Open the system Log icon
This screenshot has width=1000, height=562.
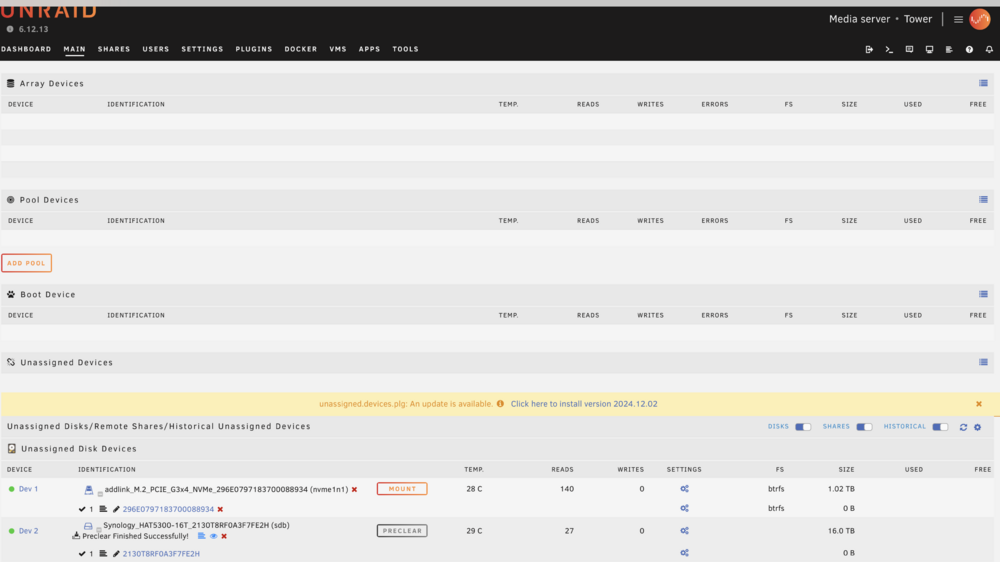949,49
